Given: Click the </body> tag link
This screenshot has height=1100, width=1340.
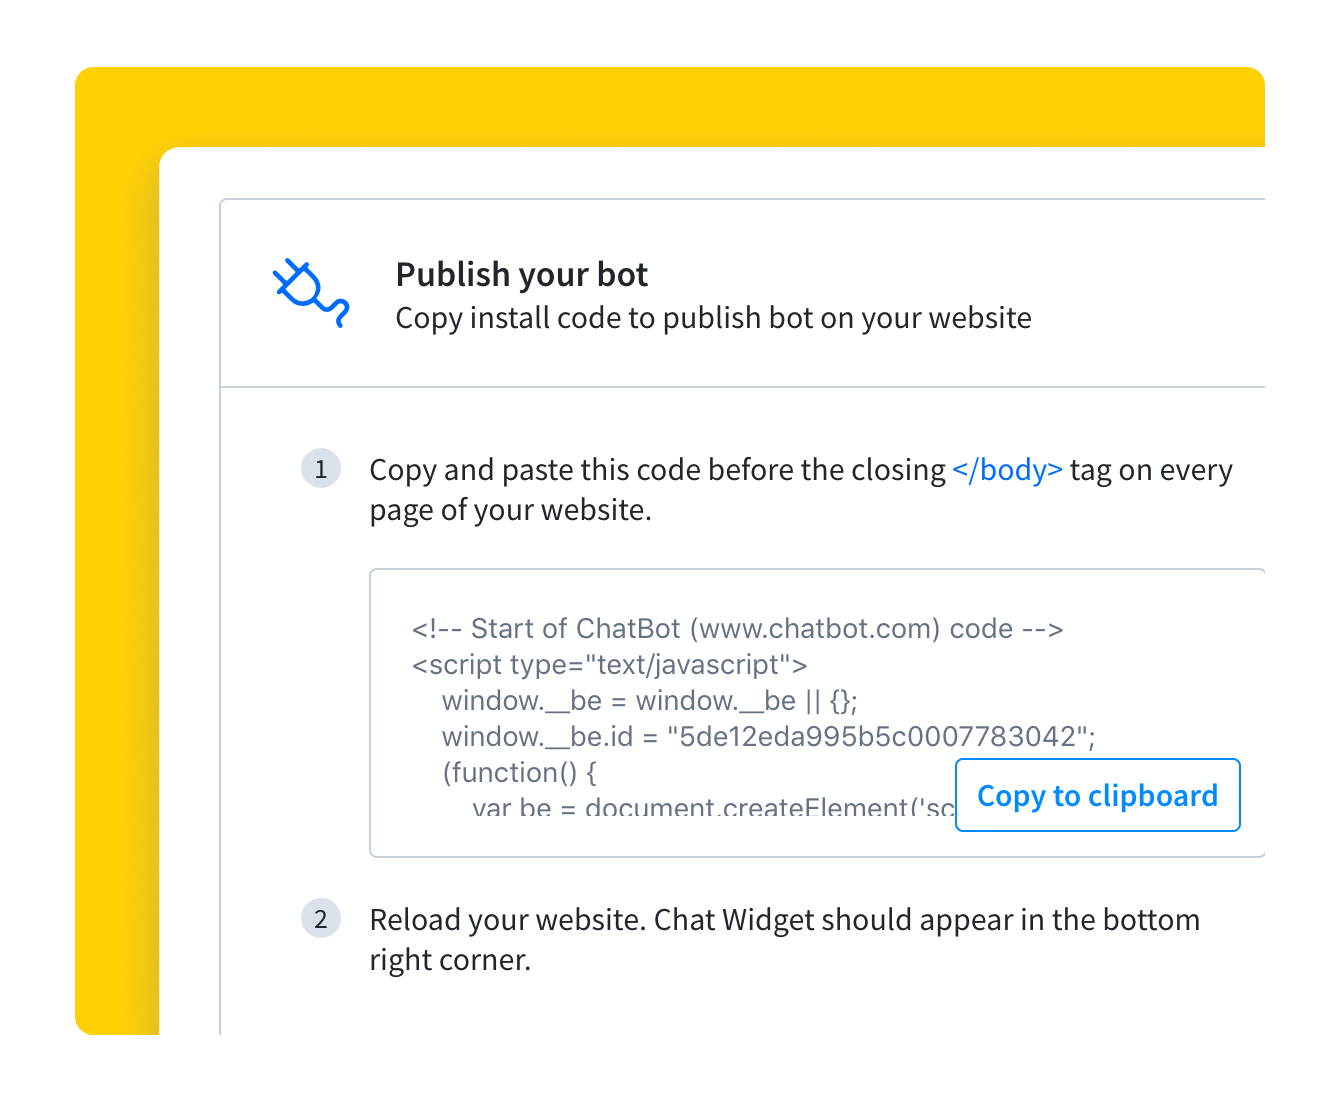Looking at the screenshot, I should pos(1007,469).
